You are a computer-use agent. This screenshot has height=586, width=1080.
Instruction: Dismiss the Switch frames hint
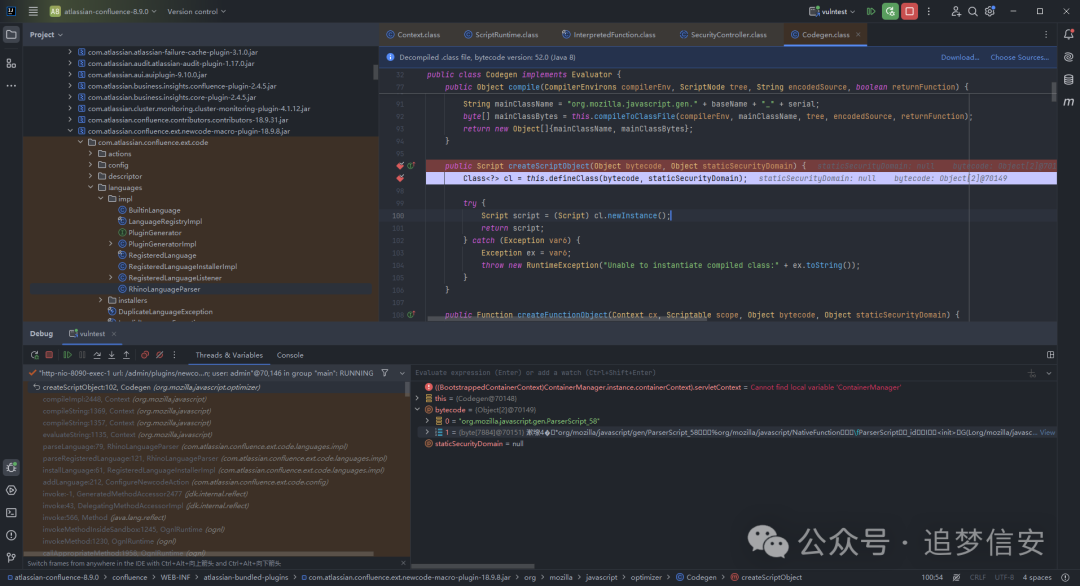pos(403,563)
